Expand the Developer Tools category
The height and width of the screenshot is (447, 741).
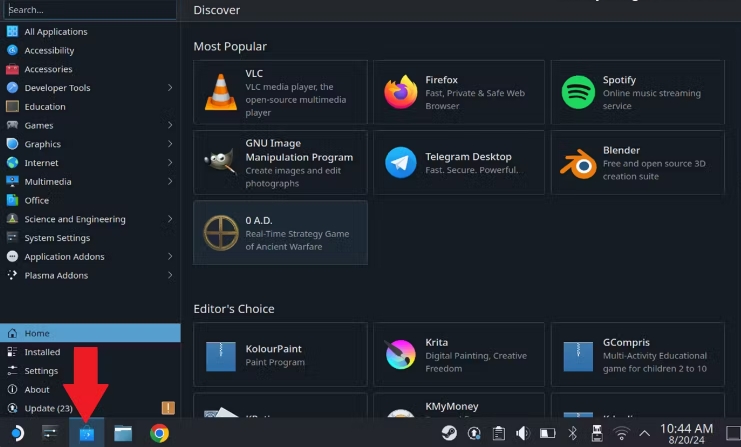[x=170, y=87]
